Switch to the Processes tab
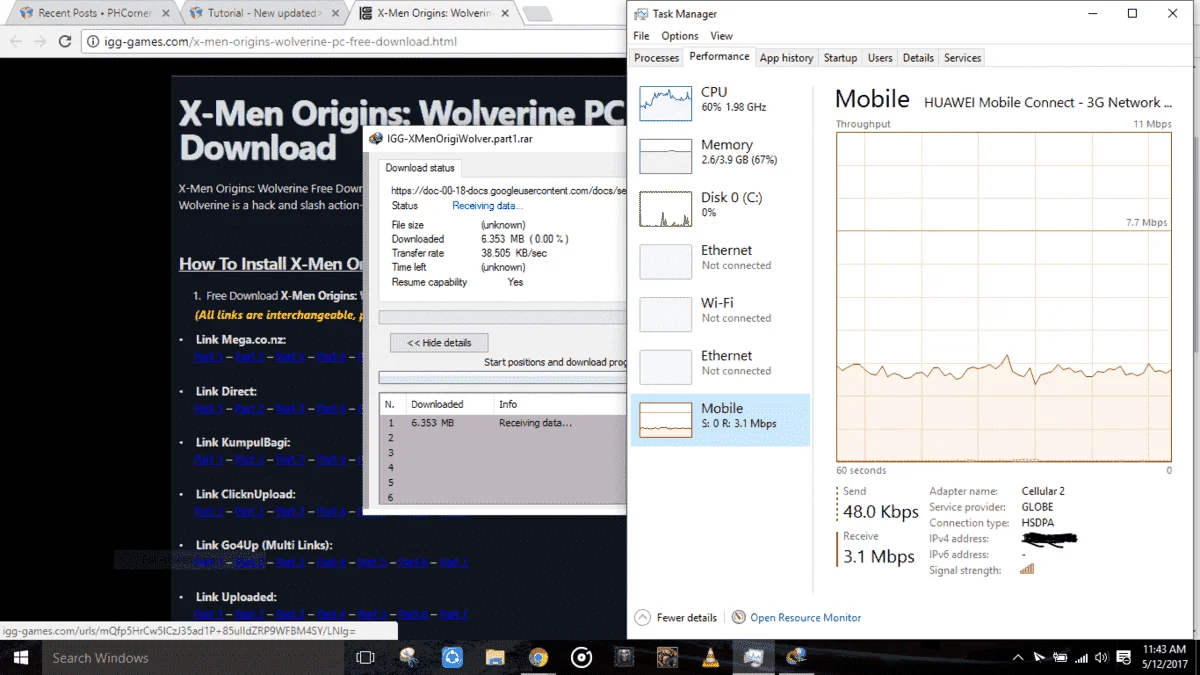 click(x=657, y=58)
